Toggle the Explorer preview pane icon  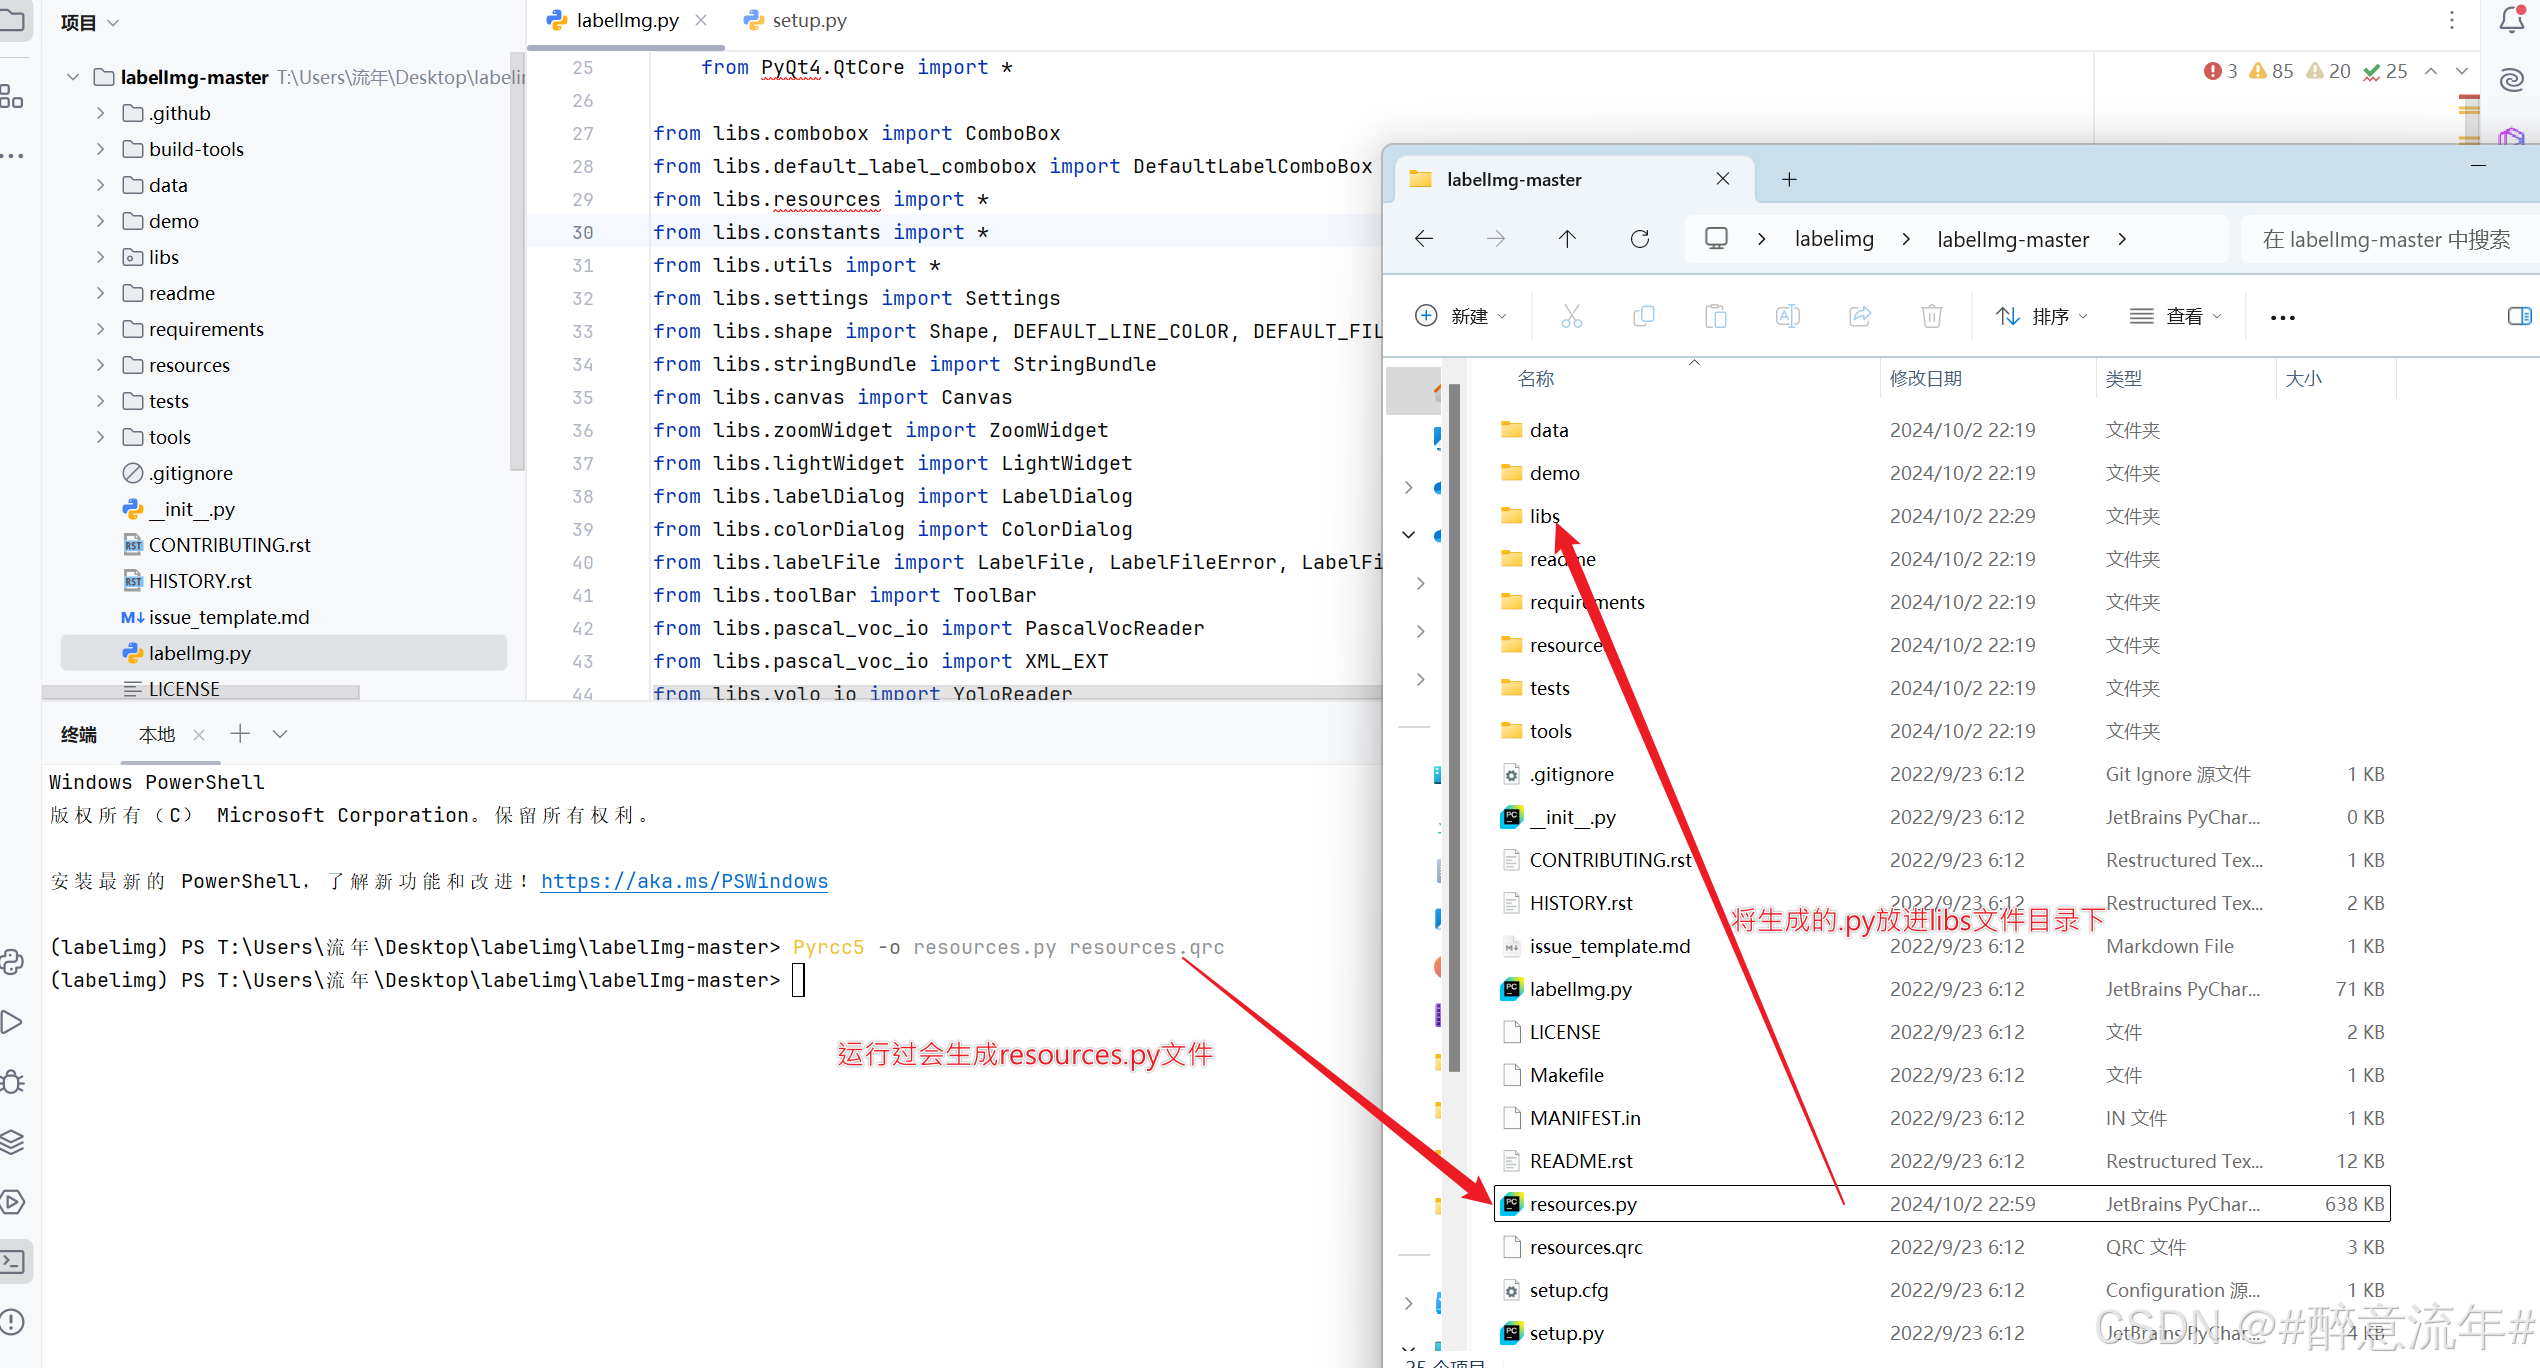tap(2518, 317)
